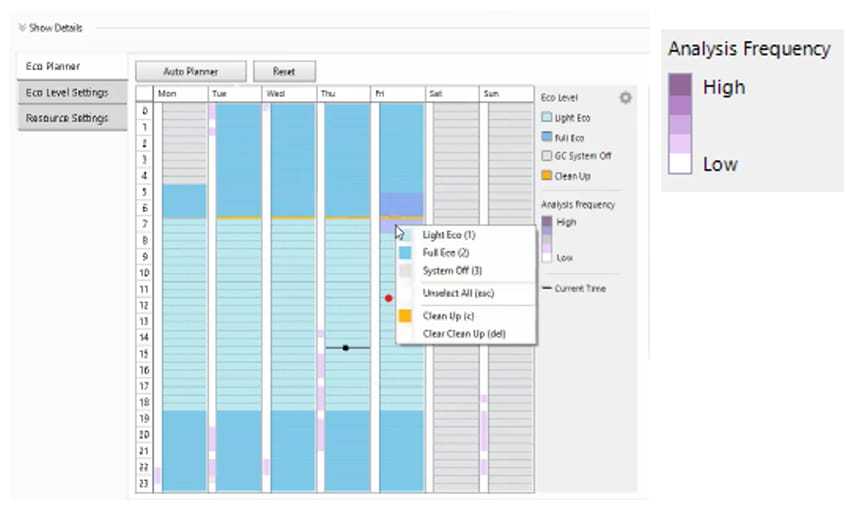Select the Tue column header
This screenshot has width=849, height=507.
point(235,94)
